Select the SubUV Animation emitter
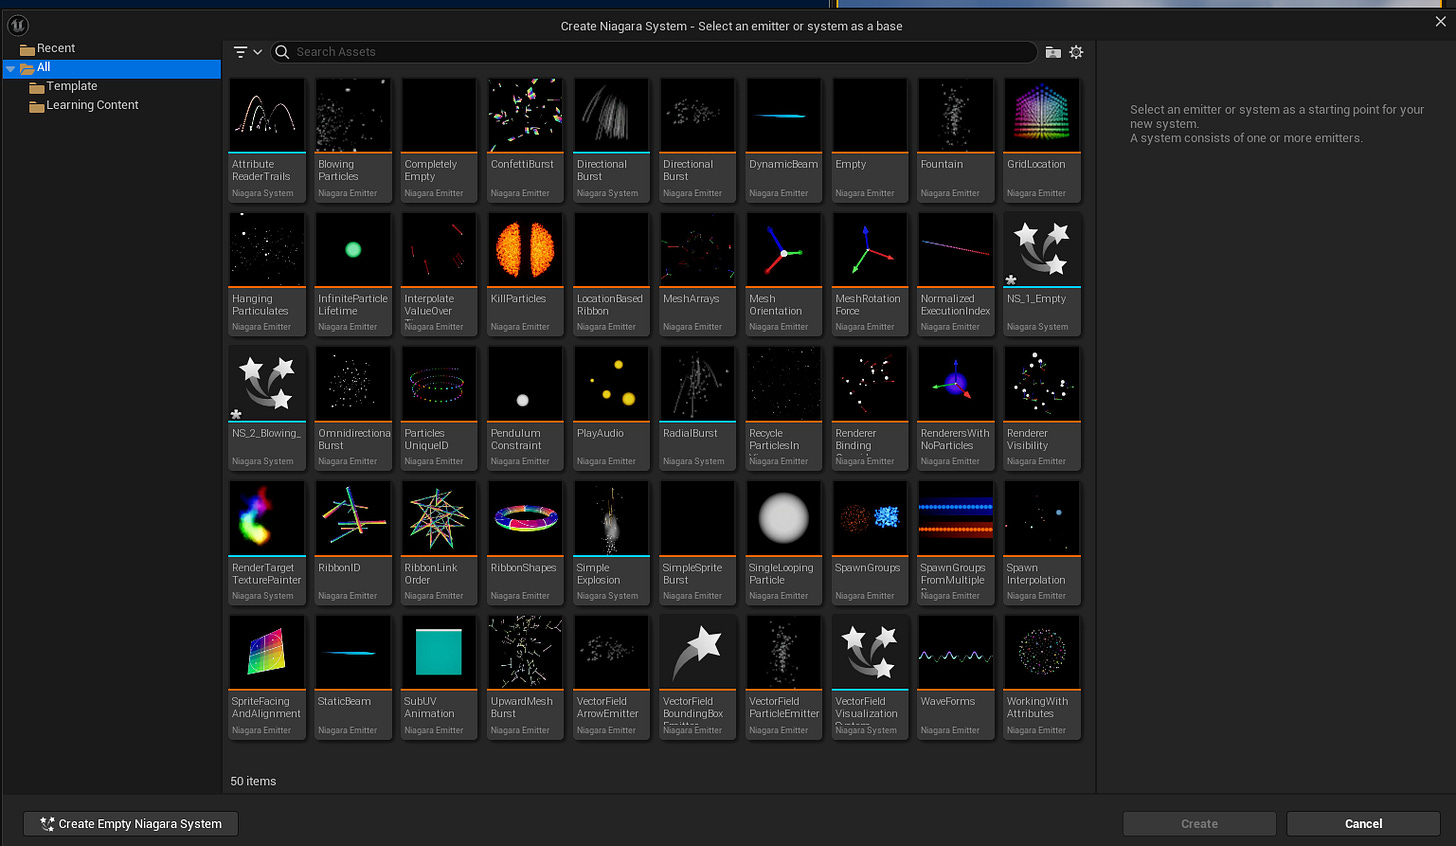 click(x=439, y=677)
